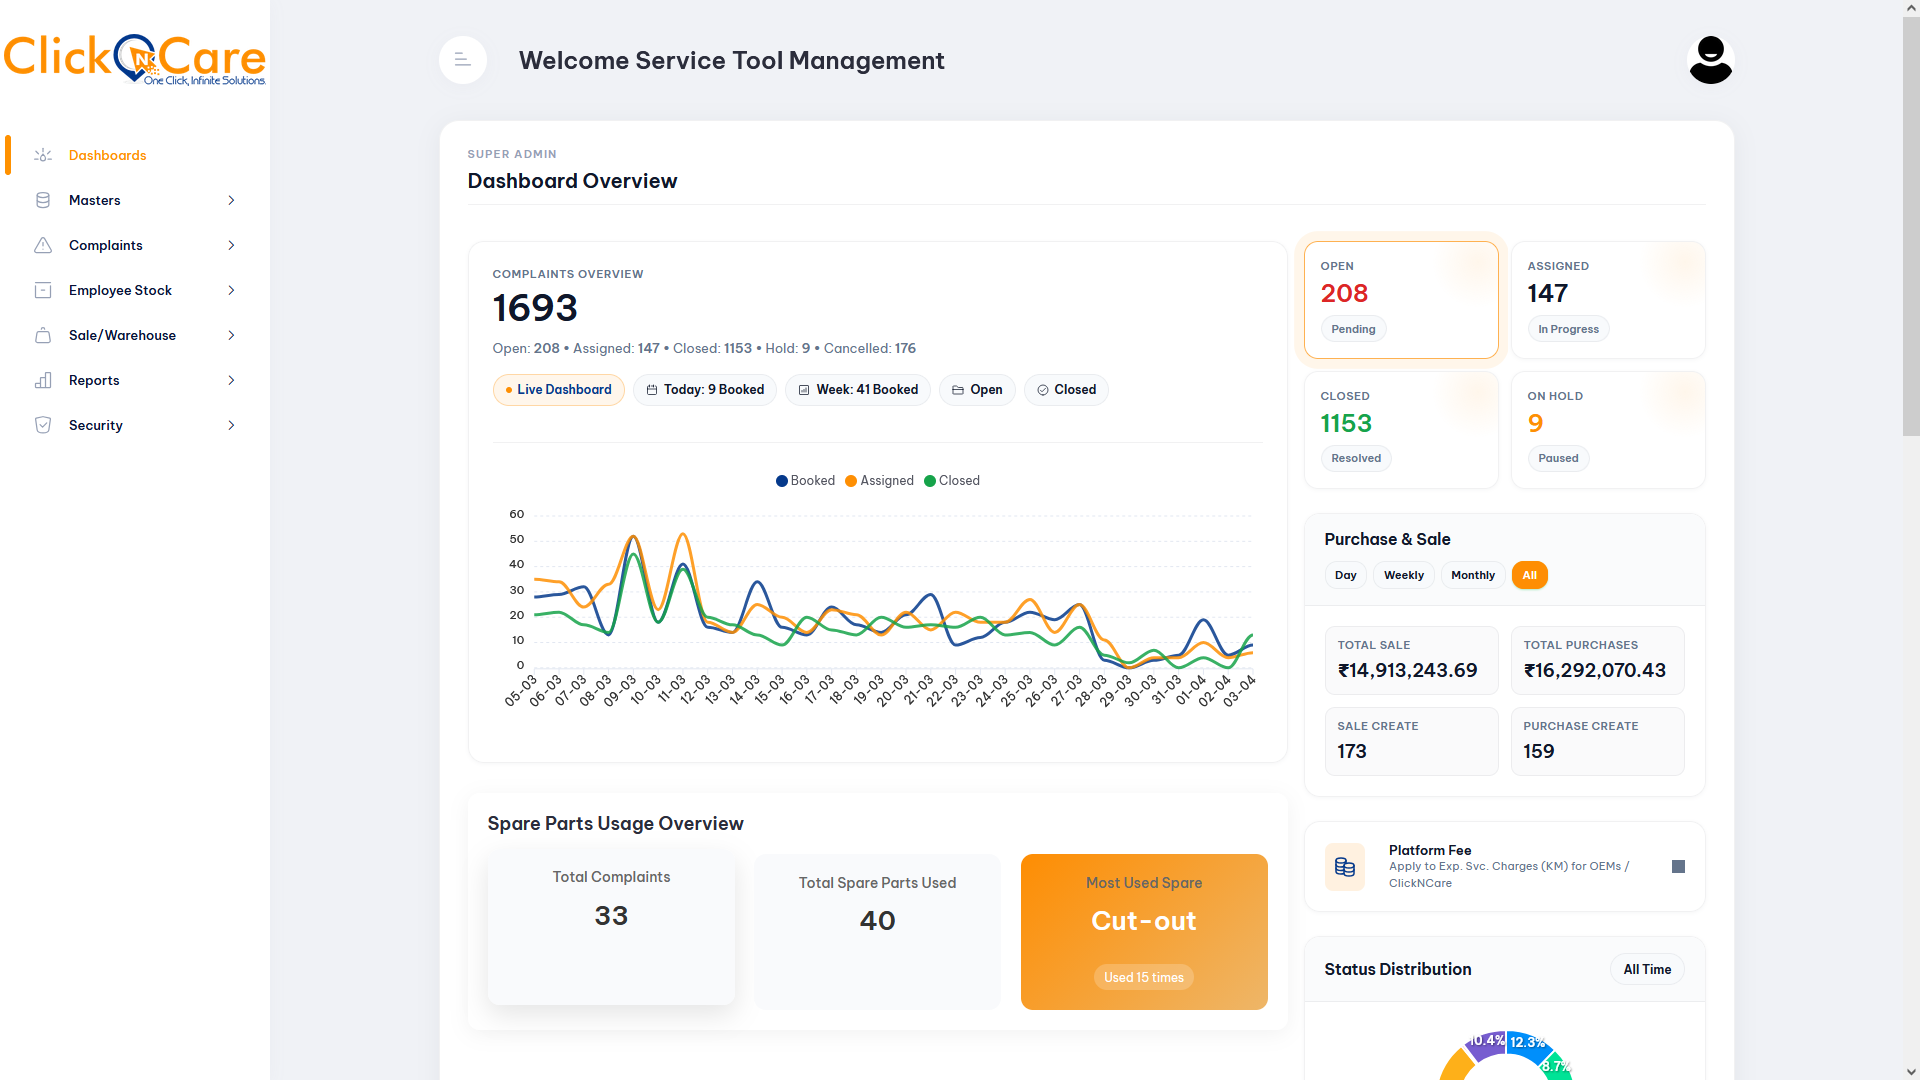Click the Sale Create 173 card

1411,741
